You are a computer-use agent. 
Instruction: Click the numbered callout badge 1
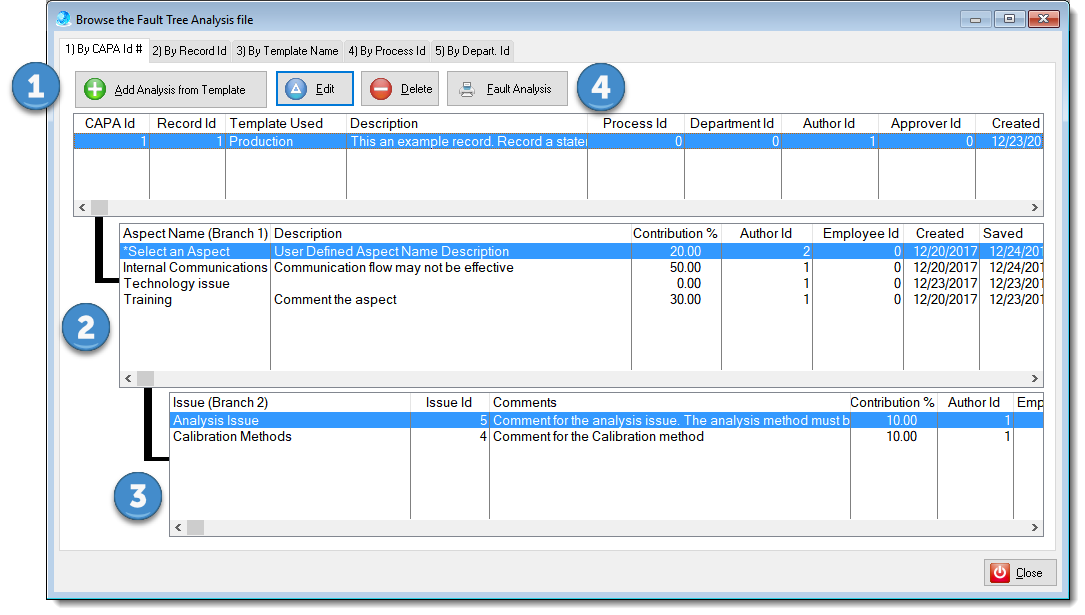pos(35,87)
